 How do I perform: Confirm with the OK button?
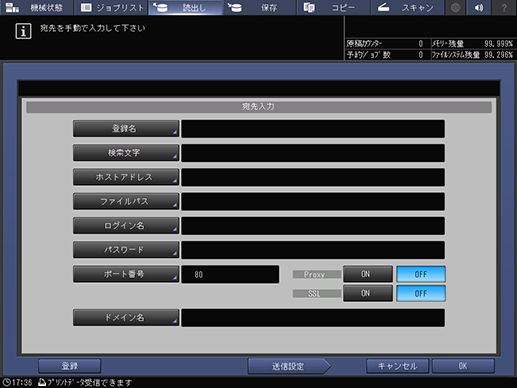pos(463,366)
